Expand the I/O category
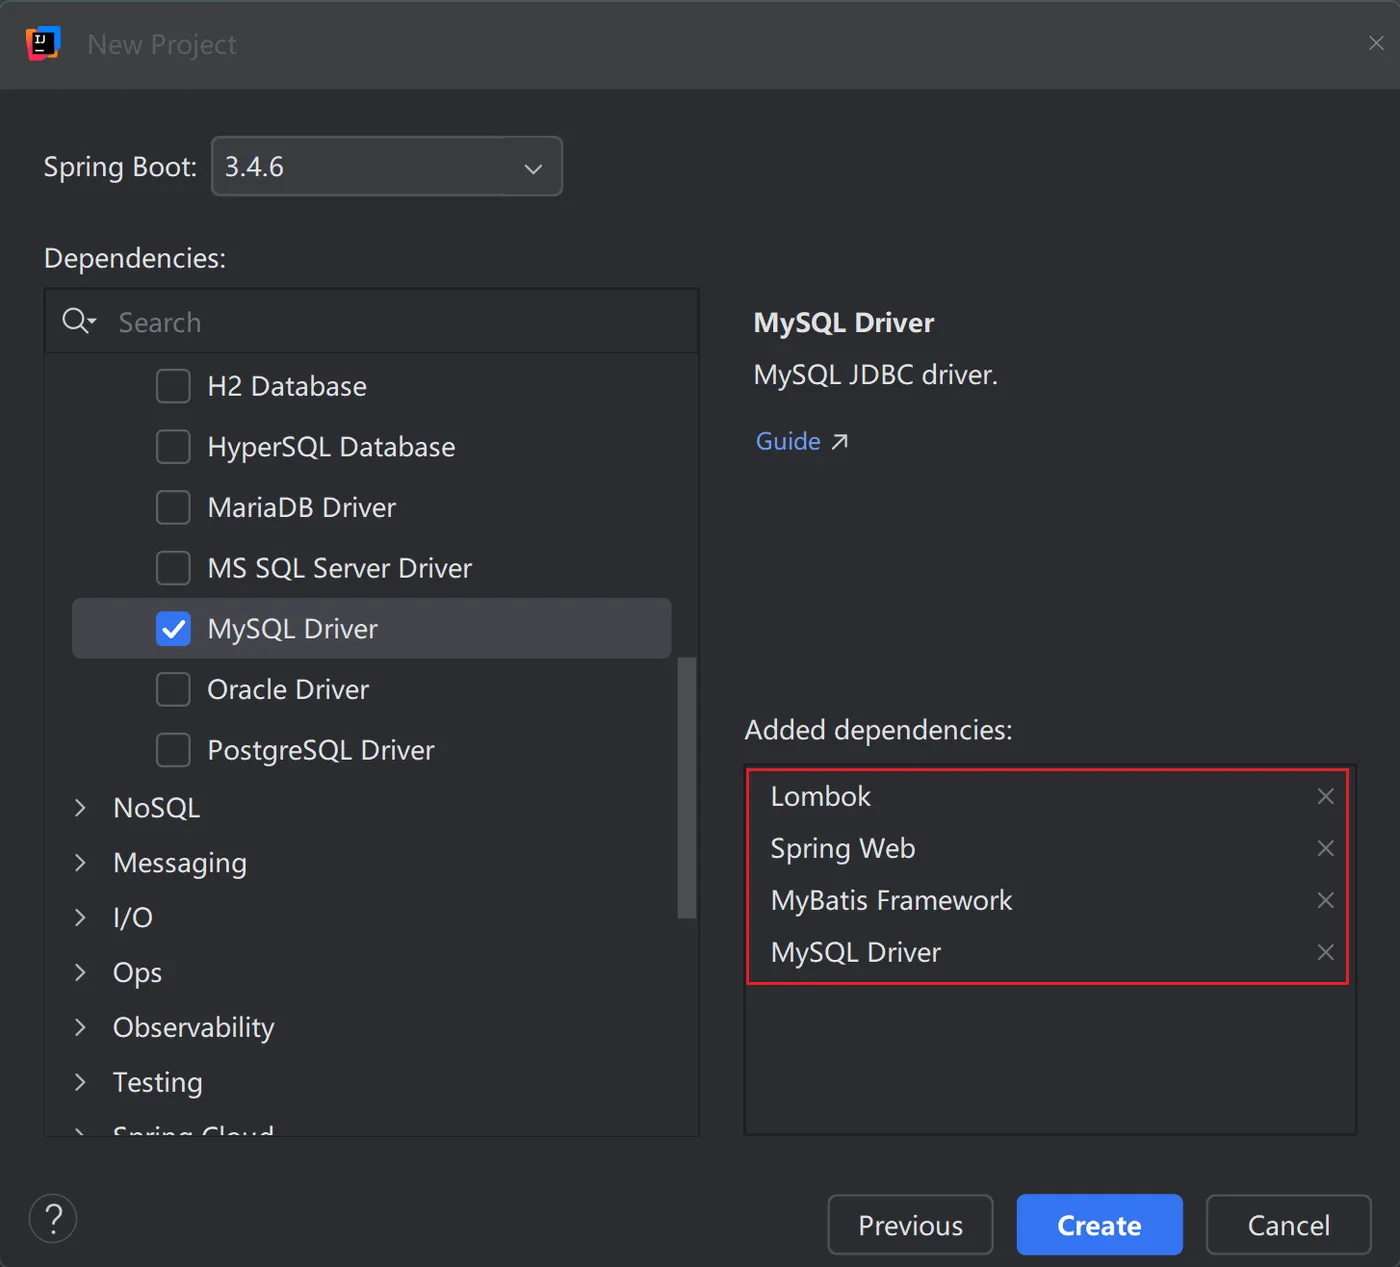Screen dimensions: 1400x1267 click(x=80, y=917)
